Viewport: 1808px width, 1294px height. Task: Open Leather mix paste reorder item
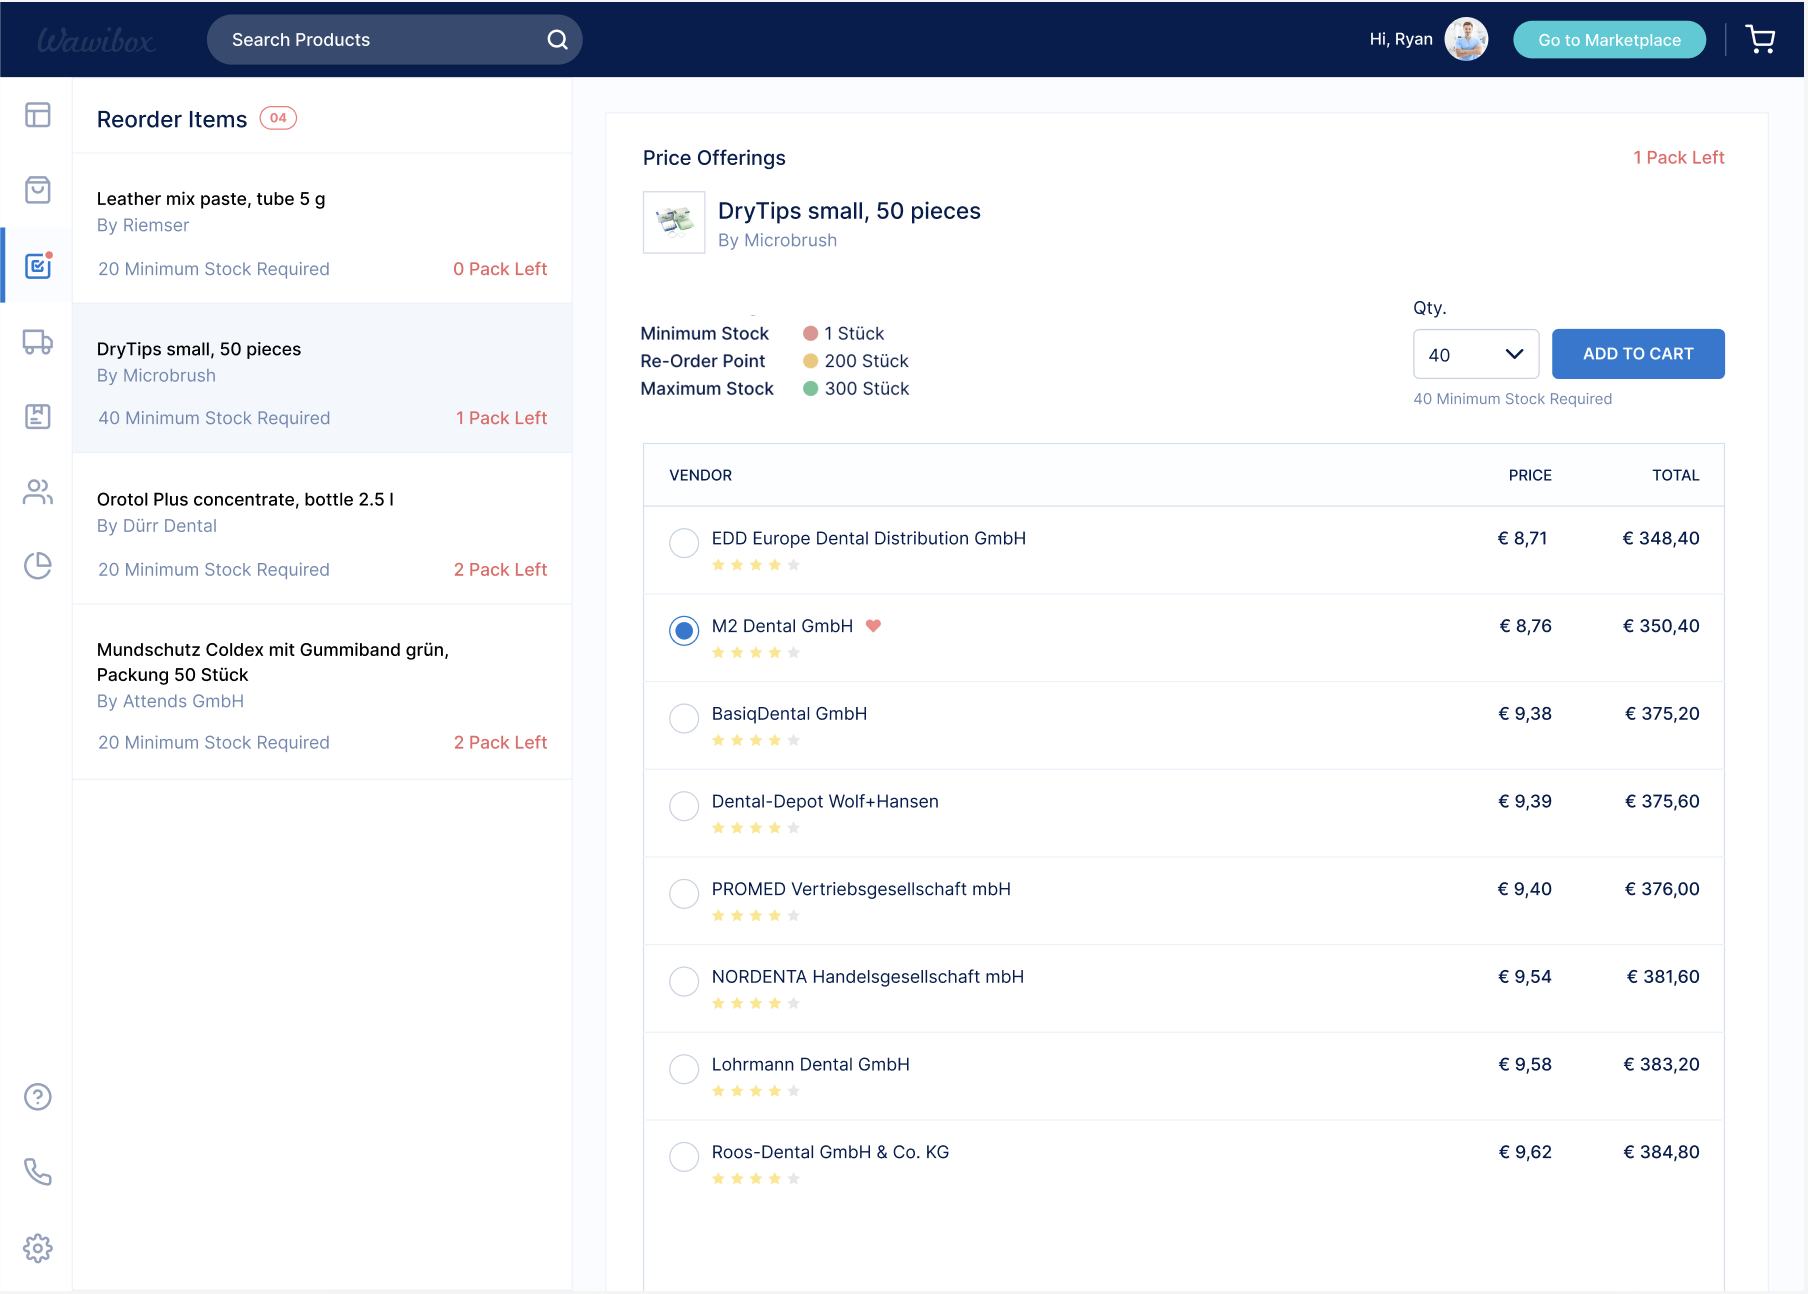(322, 228)
